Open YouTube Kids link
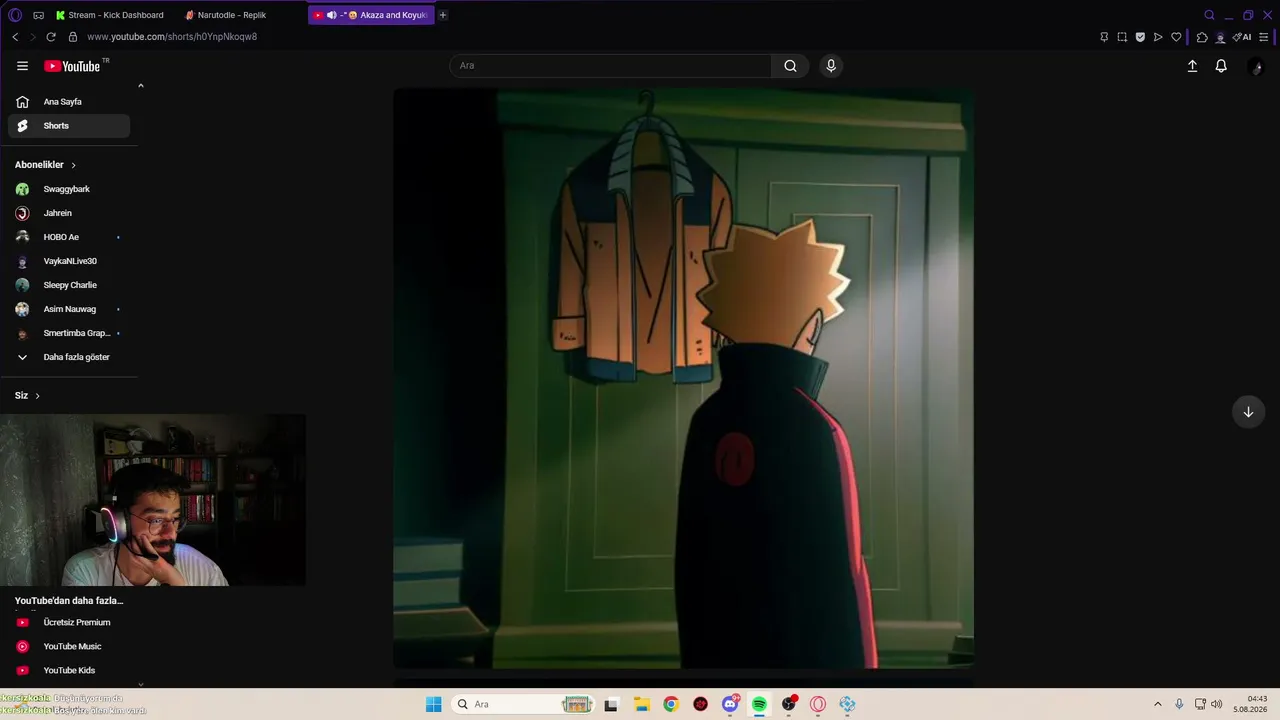This screenshot has height=720, width=1280. click(69, 670)
